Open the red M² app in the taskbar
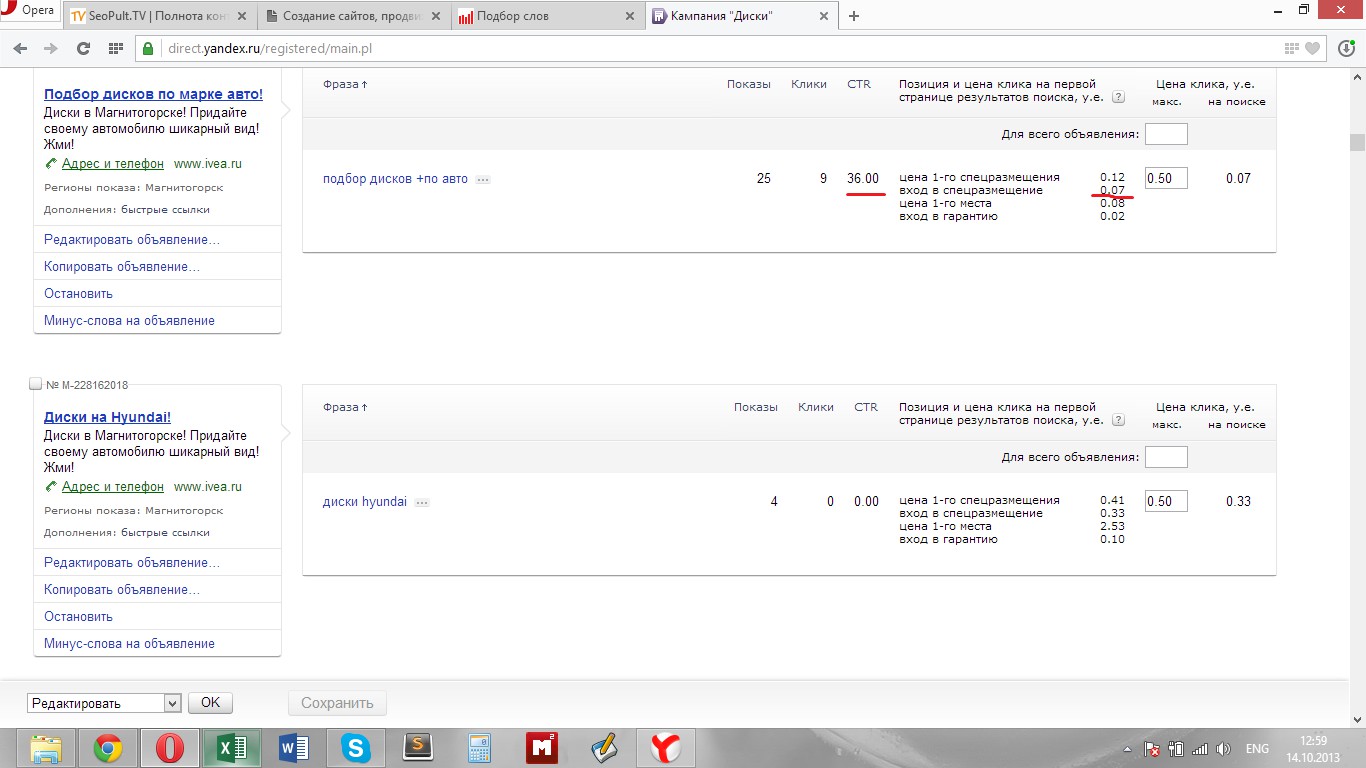The width and height of the screenshot is (1366, 768). pyautogui.click(x=541, y=748)
